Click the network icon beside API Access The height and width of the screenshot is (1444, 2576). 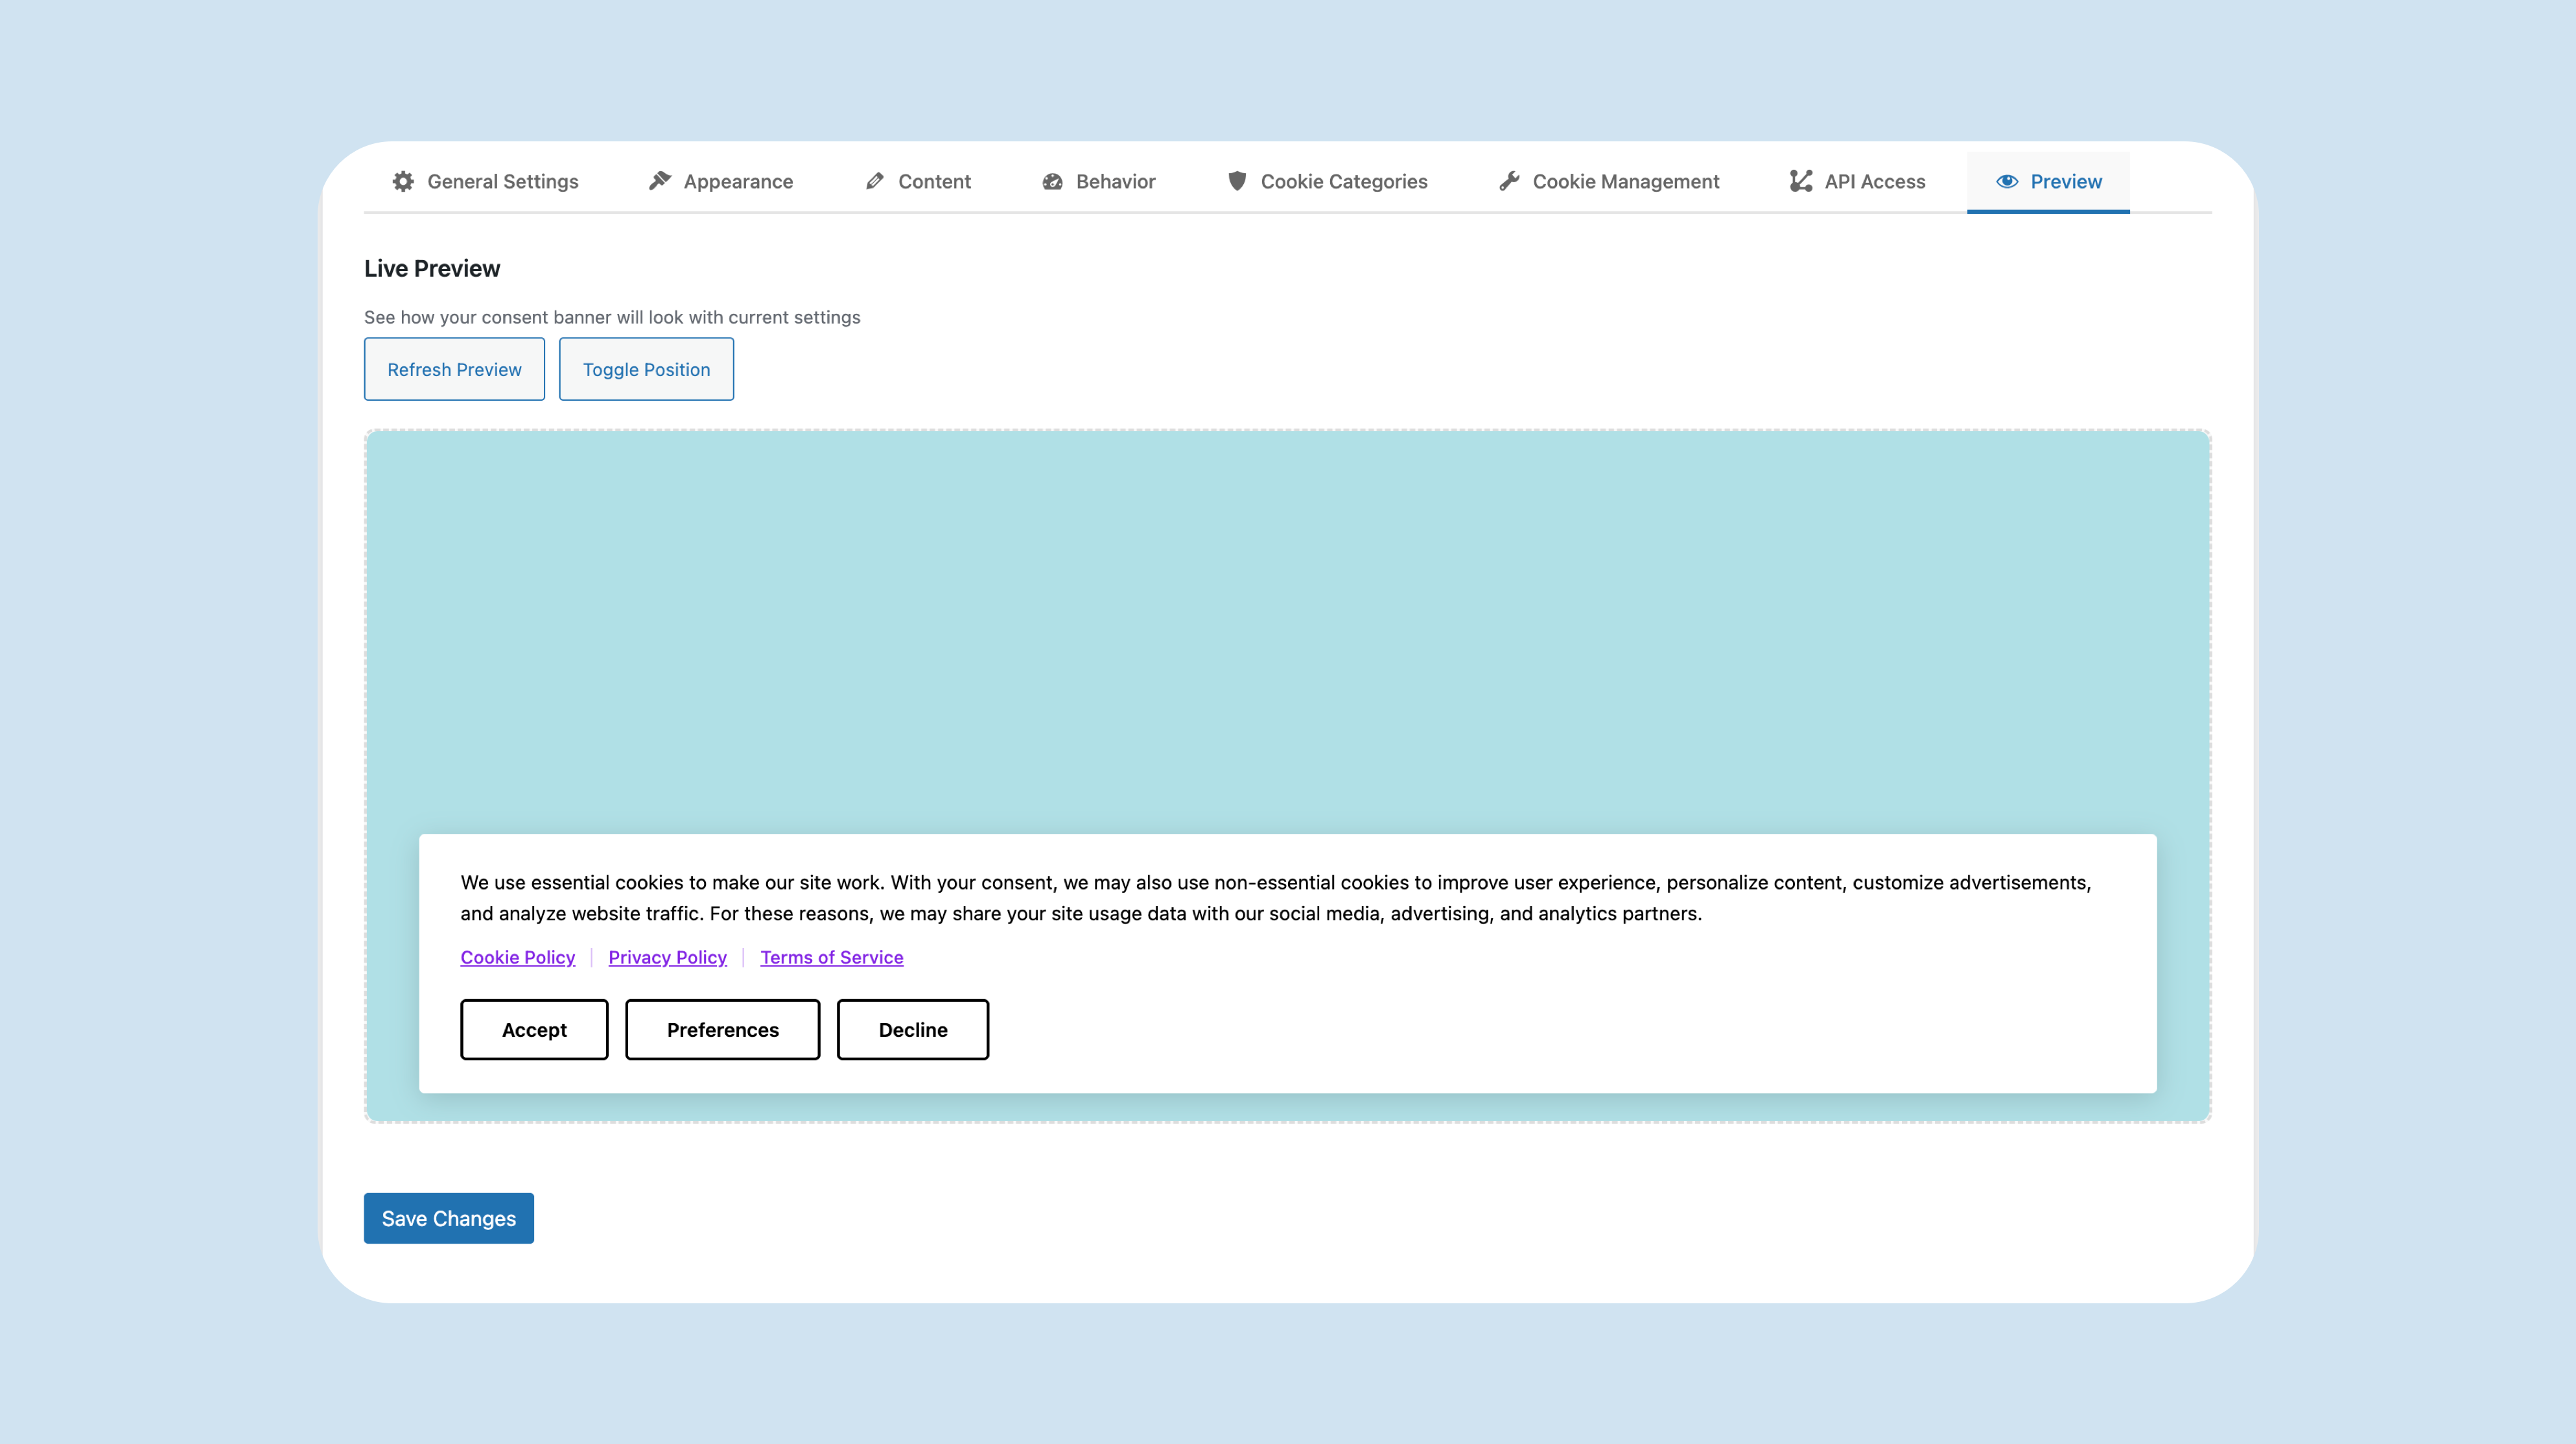click(1801, 181)
